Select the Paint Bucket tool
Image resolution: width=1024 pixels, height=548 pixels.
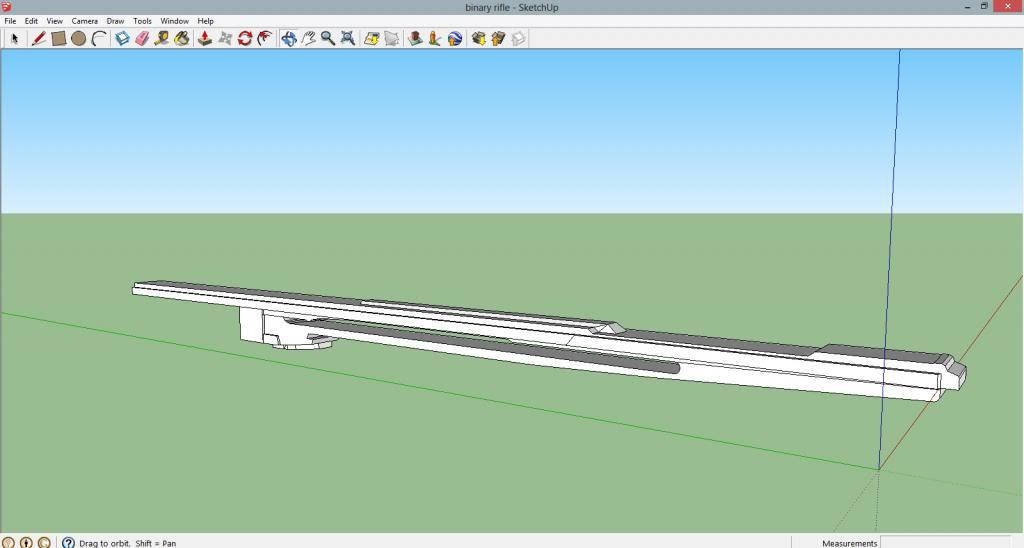click(182, 39)
